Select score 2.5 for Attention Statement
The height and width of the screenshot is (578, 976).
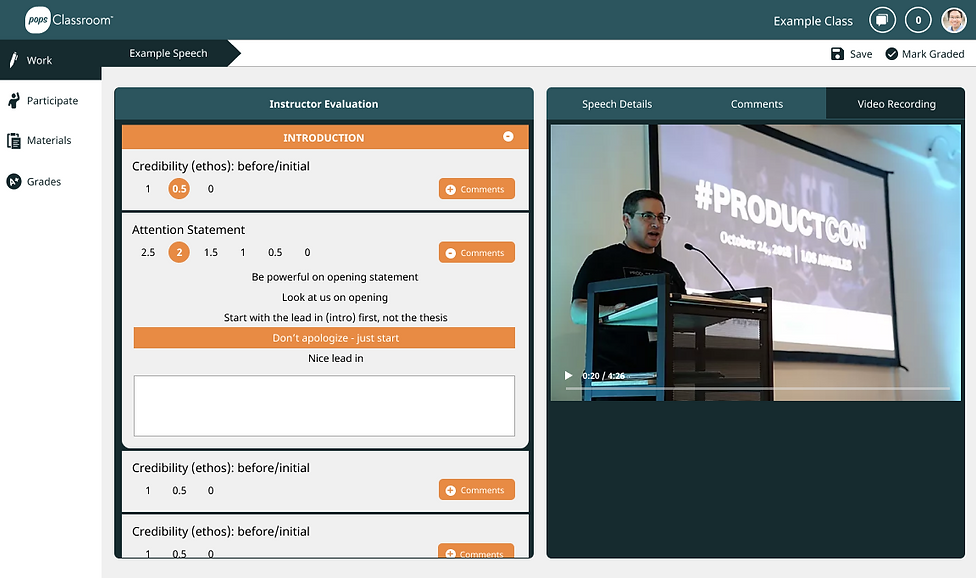point(148,252)
